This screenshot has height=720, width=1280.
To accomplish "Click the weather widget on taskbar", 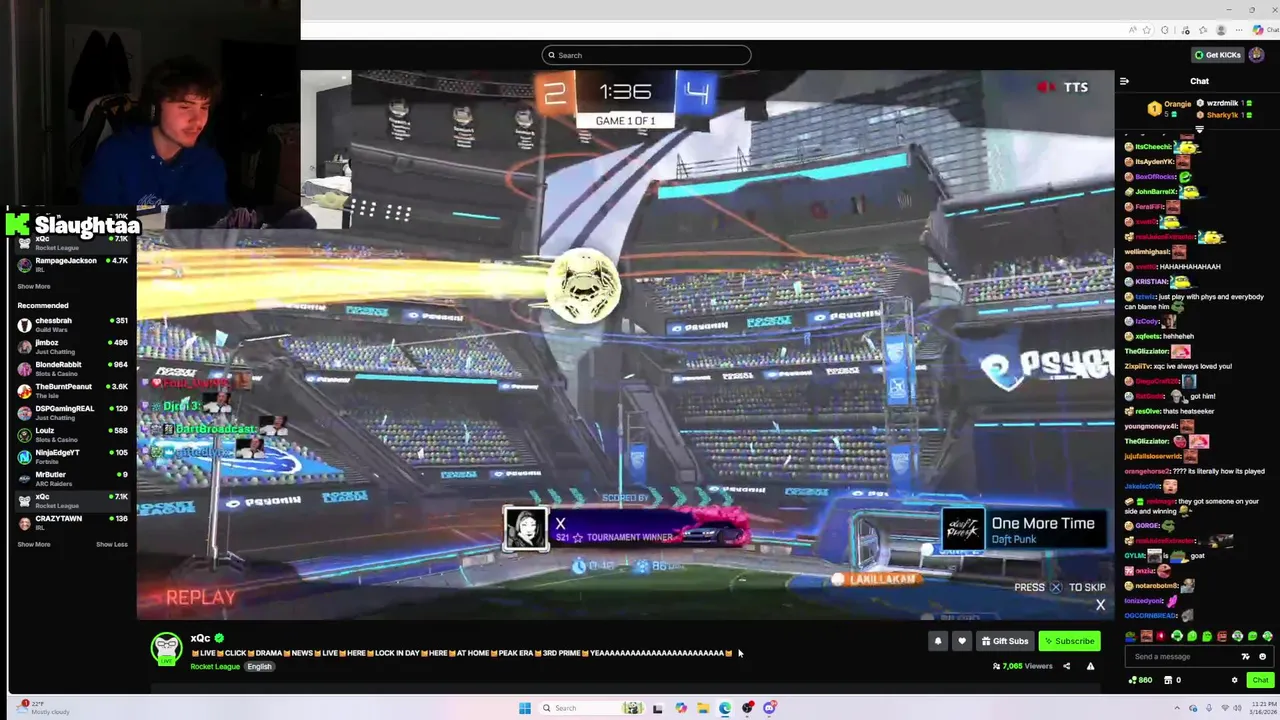I will click(42, 708).
